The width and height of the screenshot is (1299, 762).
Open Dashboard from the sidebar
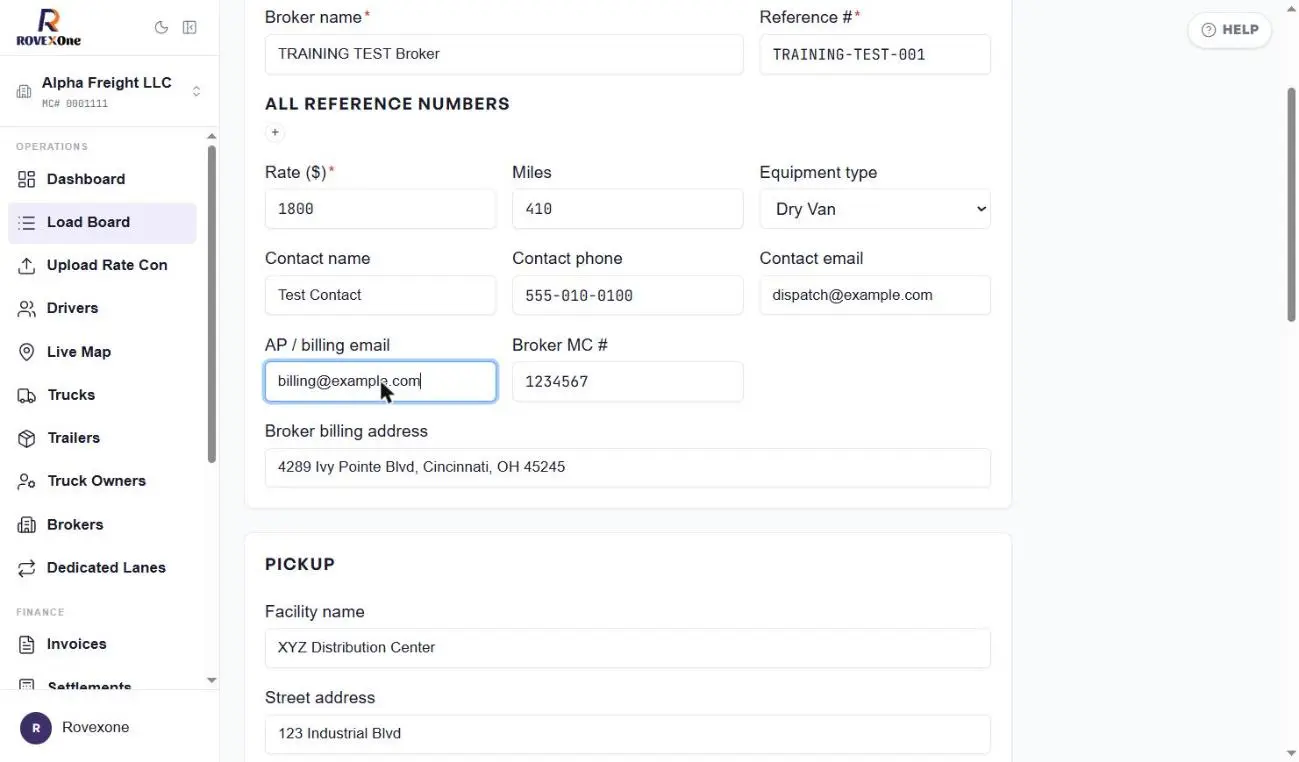pos(102,179)
